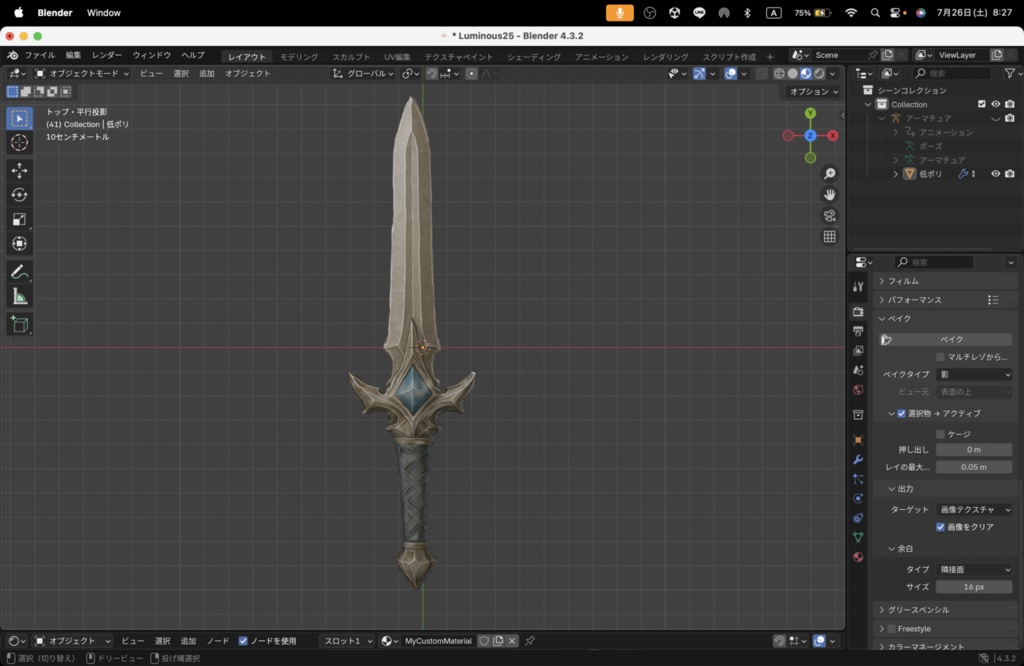Hide the 低ポリ object with the eye icon
Viewport: 1024px width, 666px height.
click(x=995, y=174)
